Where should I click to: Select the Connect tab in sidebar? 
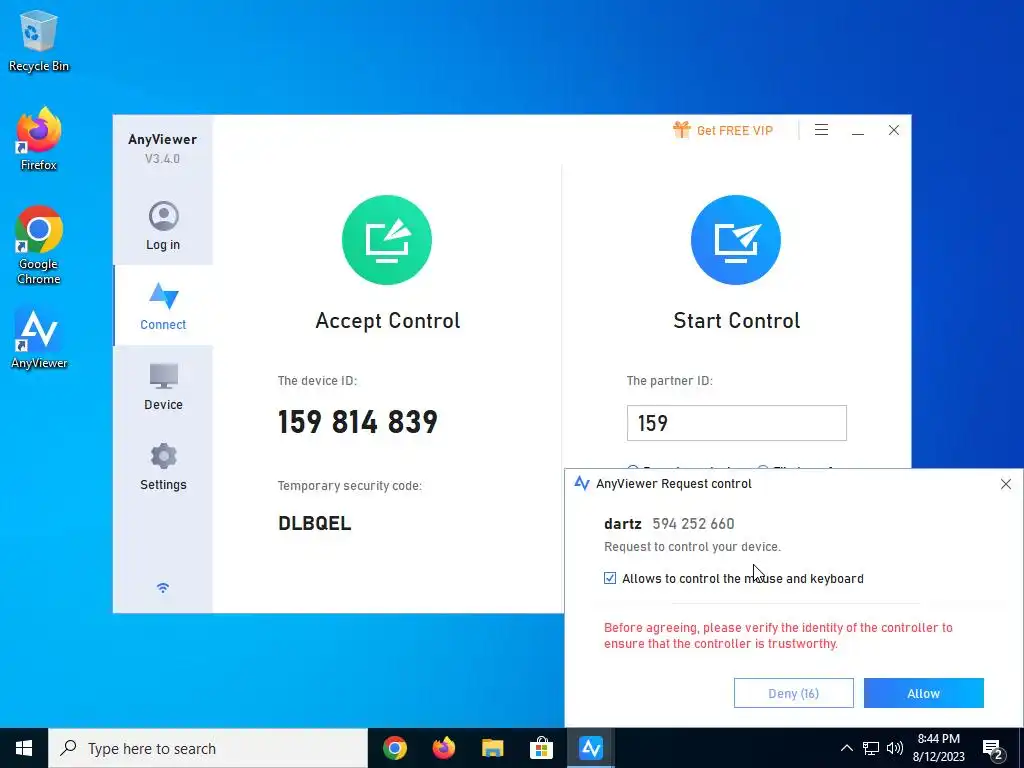point(163,305)
